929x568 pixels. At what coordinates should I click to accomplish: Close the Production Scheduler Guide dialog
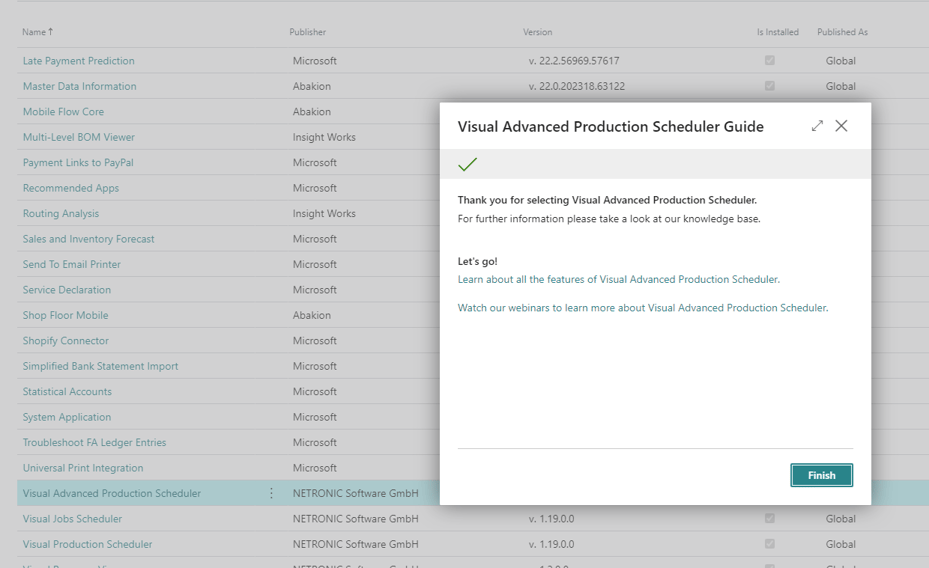pos(841,126)
